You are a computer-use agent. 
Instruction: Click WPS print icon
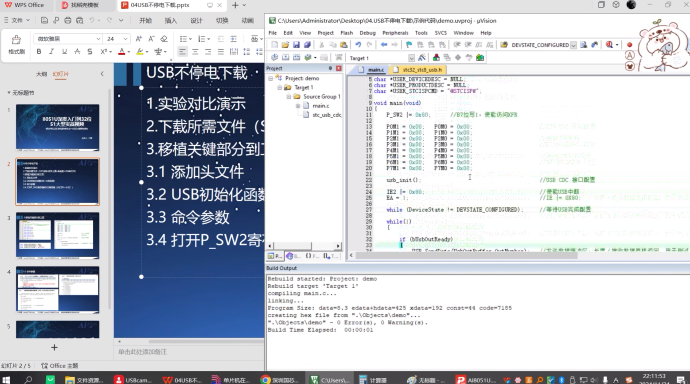tap(67, 20)
